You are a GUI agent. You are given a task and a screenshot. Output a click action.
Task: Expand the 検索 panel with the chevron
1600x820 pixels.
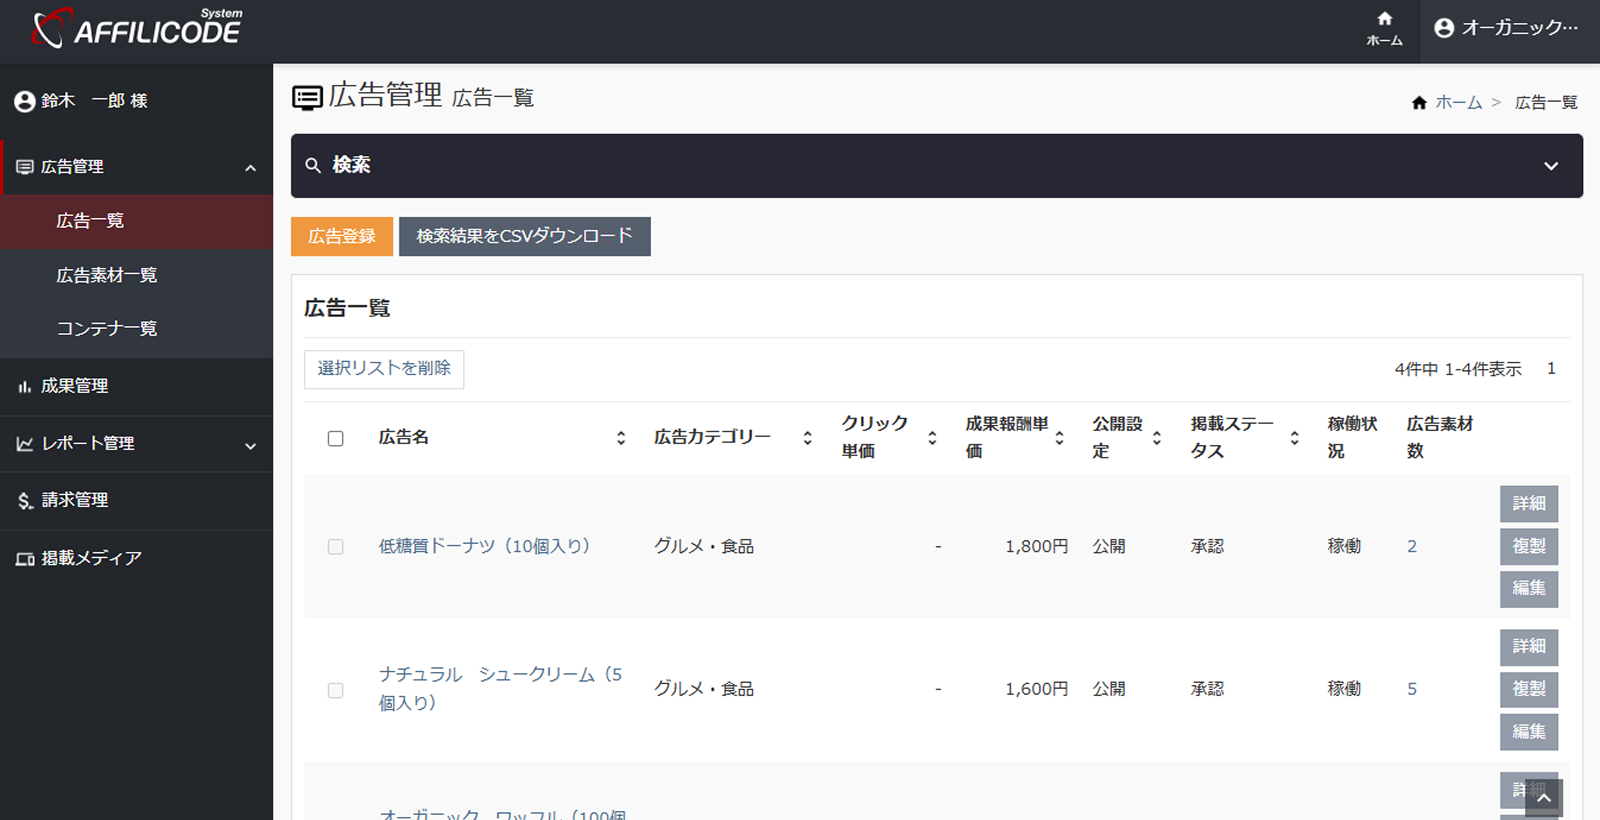coord(1551,166)
